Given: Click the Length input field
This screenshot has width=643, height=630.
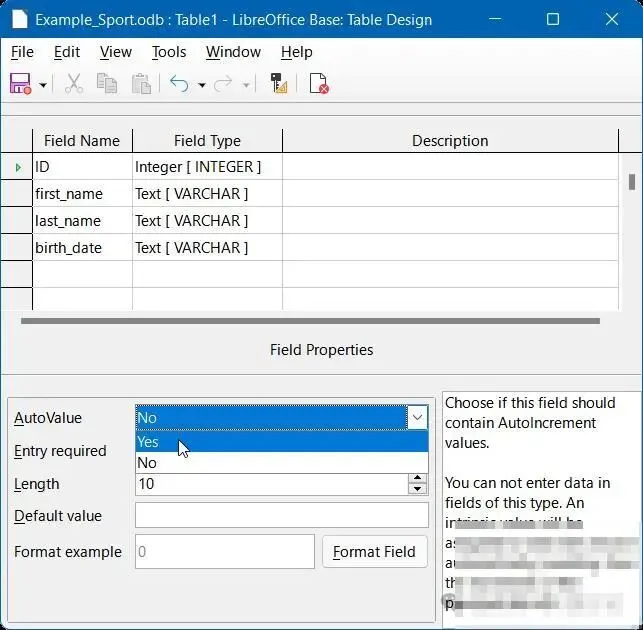Looking at the screenshot, I should 271,484.
